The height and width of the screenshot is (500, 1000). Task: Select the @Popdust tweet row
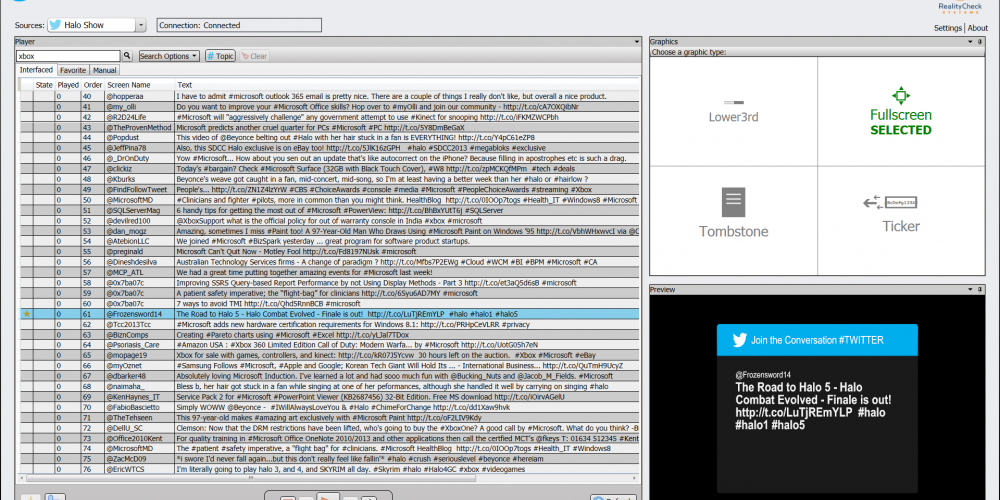(330, 137)
